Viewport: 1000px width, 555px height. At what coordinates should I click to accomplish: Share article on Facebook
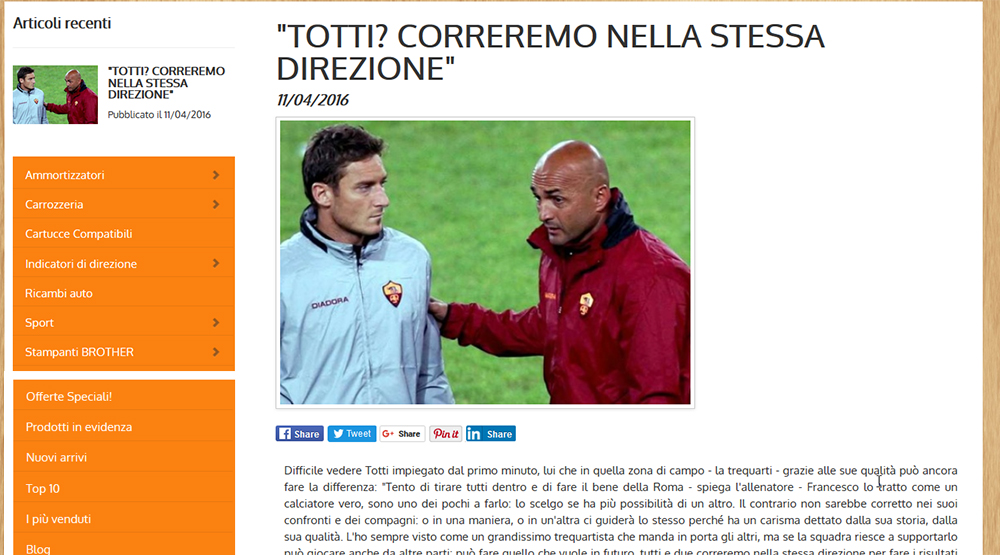click(299, 434)
